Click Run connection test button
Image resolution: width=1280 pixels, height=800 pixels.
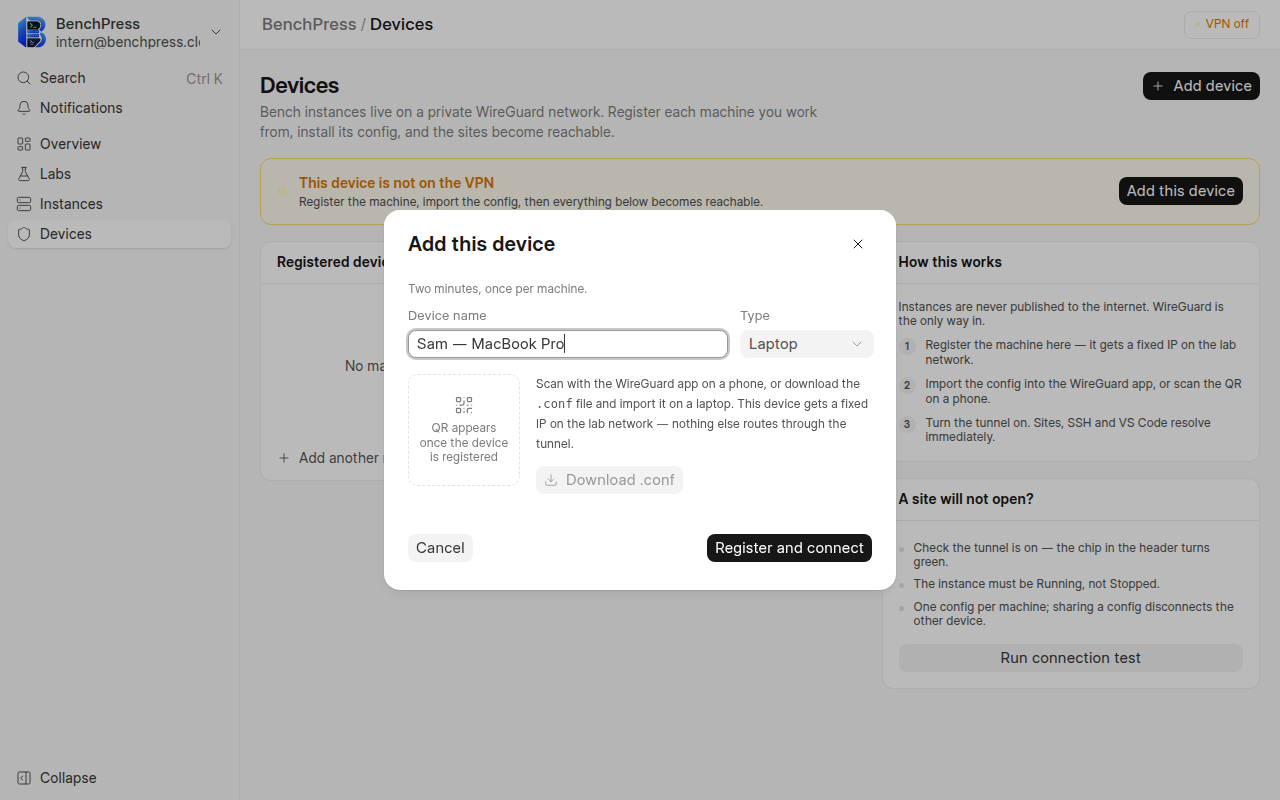click(1071, 658)
